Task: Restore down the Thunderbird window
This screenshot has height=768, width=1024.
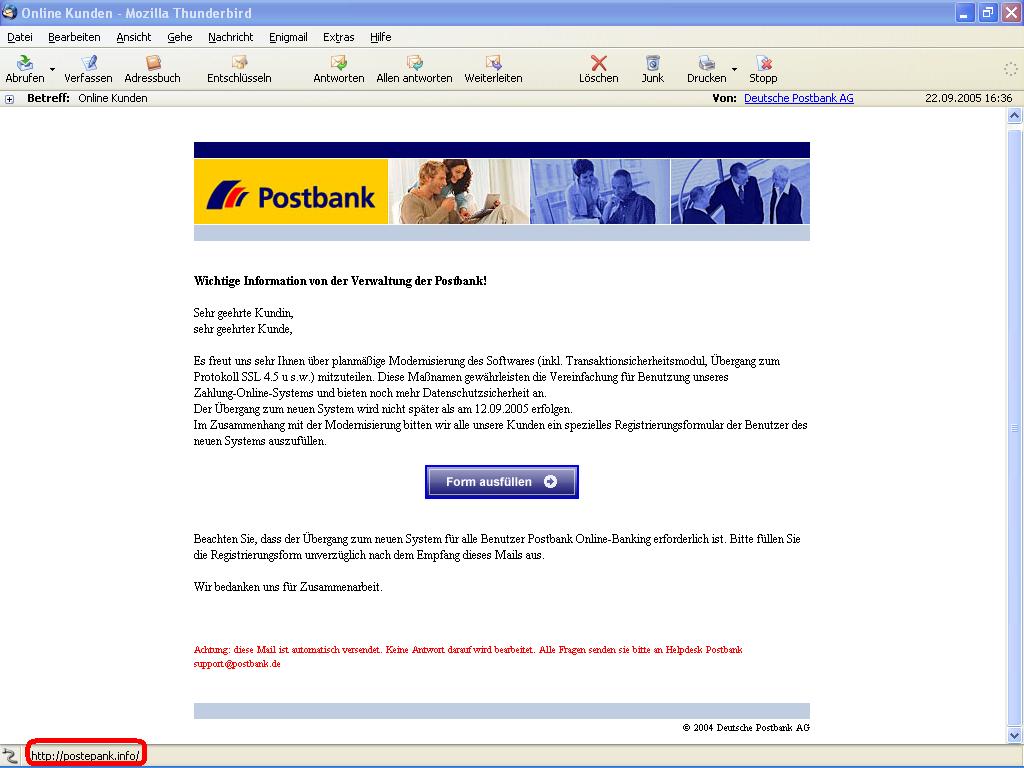Action: point(988,12)
